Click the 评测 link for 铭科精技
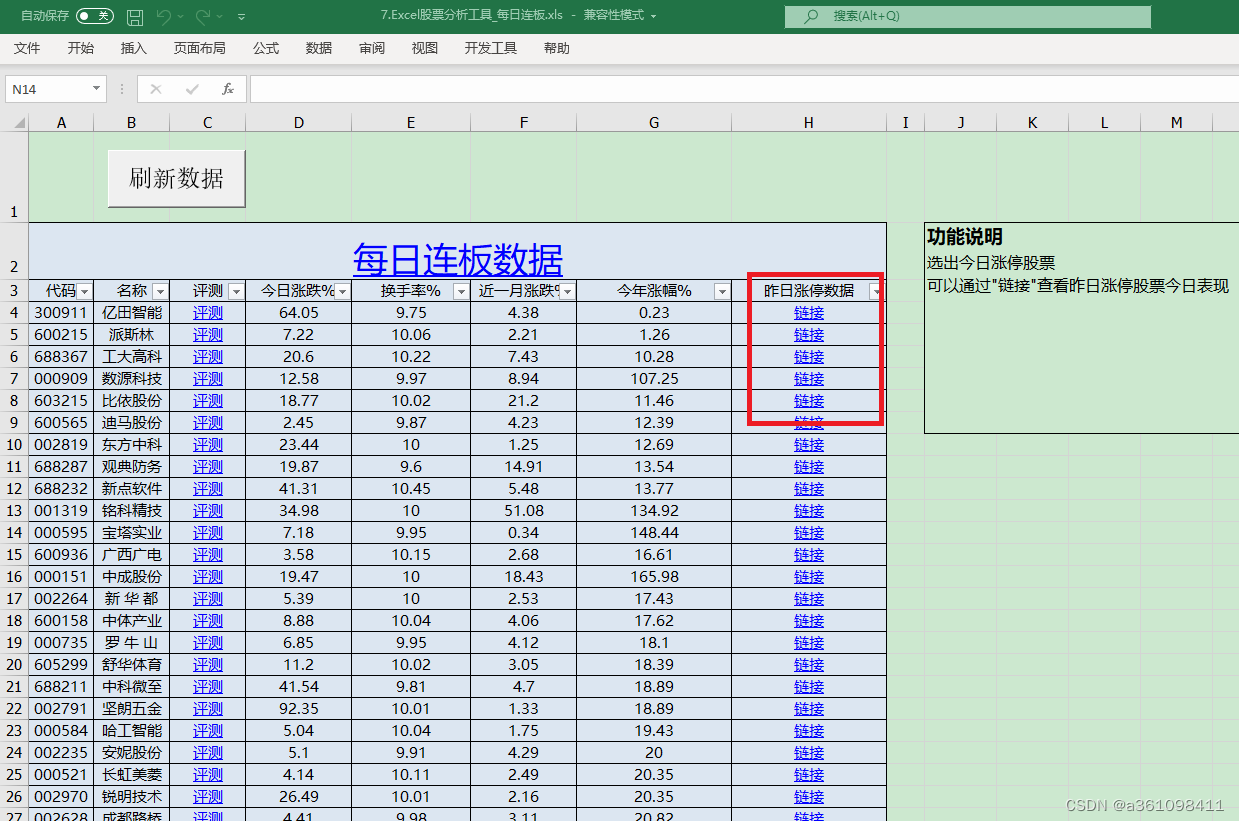The image size is (1239, 821). 208,510
